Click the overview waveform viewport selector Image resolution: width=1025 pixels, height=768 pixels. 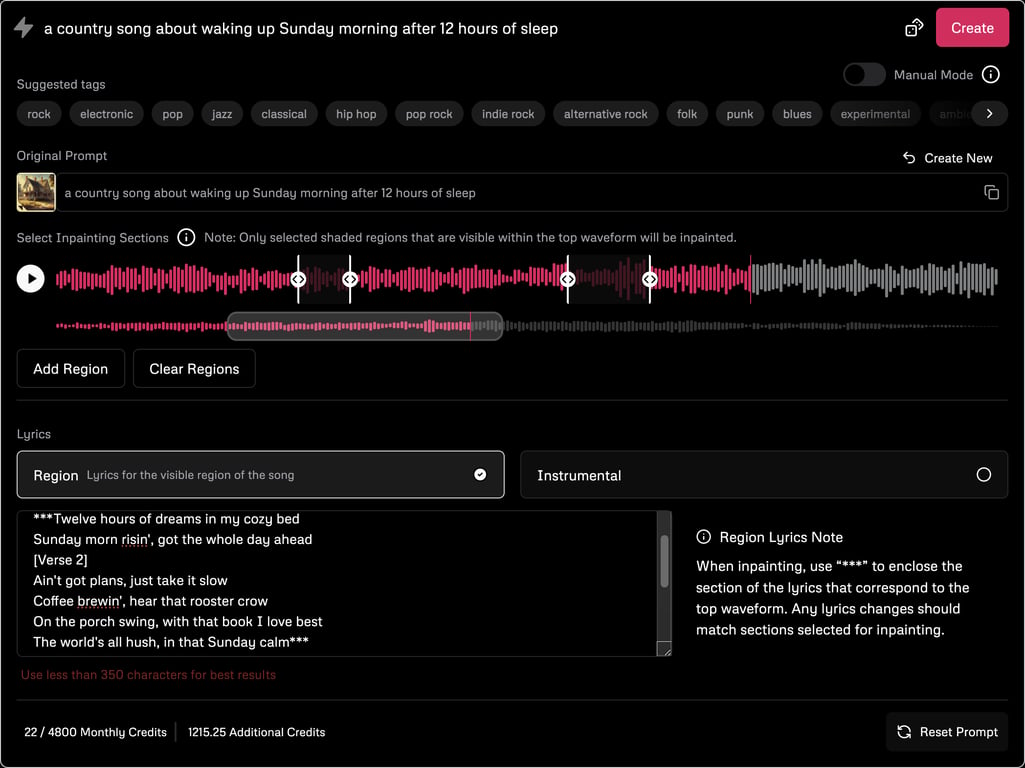365,326
